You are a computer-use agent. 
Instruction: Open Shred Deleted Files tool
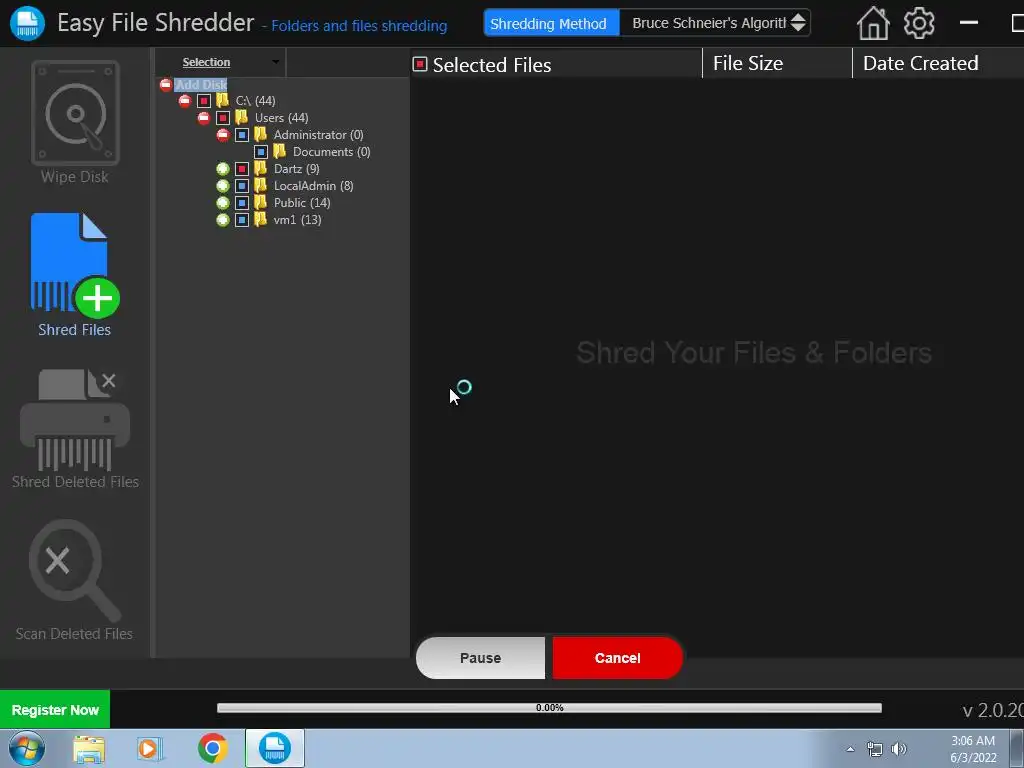(75, 429)
